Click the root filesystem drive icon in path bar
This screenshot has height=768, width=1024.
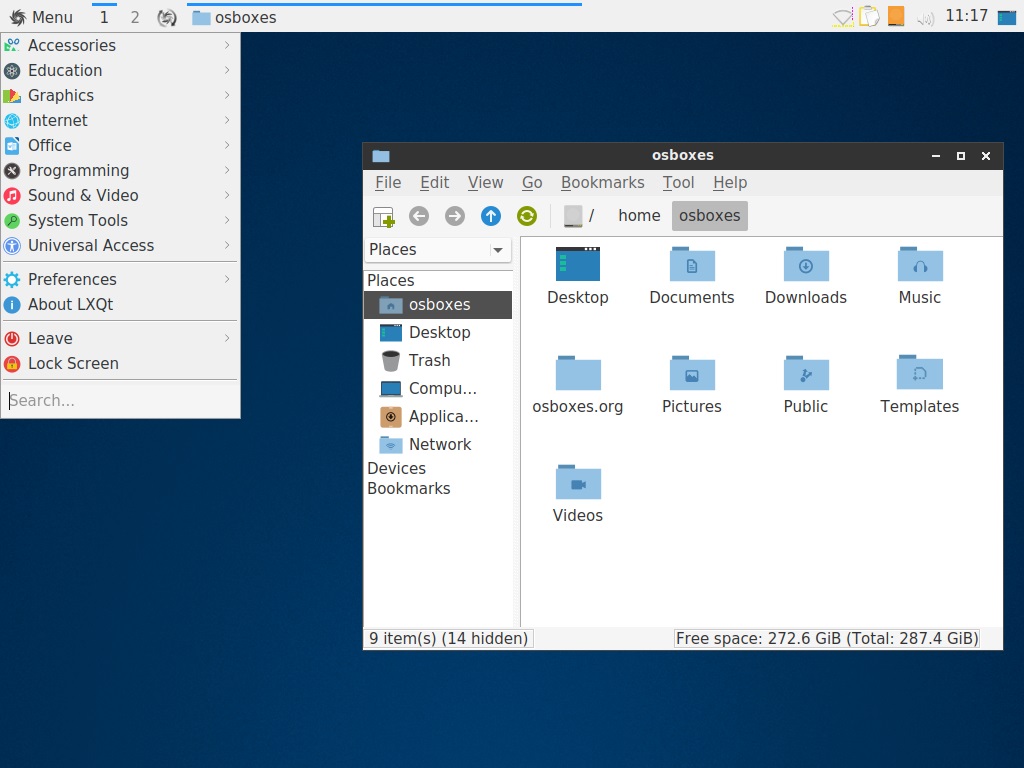pyautogui.click(x=573, y=215)
